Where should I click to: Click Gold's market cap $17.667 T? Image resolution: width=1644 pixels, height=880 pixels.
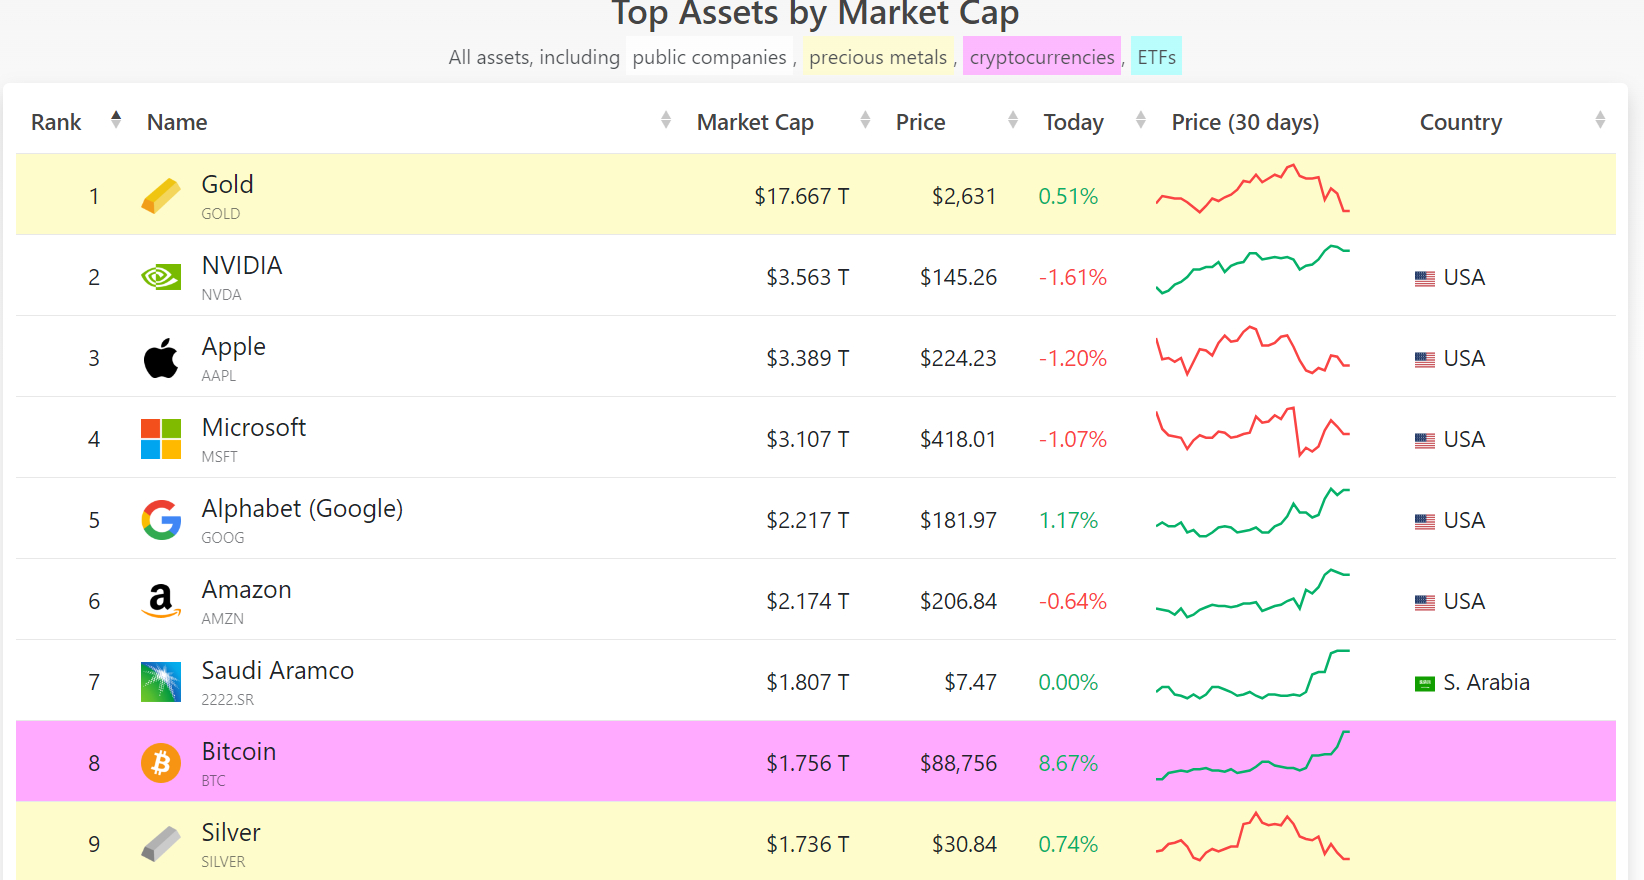(x=802, y=196)
